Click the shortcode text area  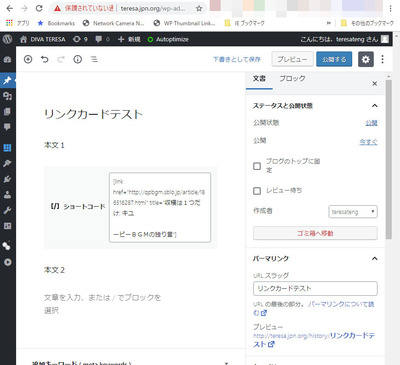(160, 207)
